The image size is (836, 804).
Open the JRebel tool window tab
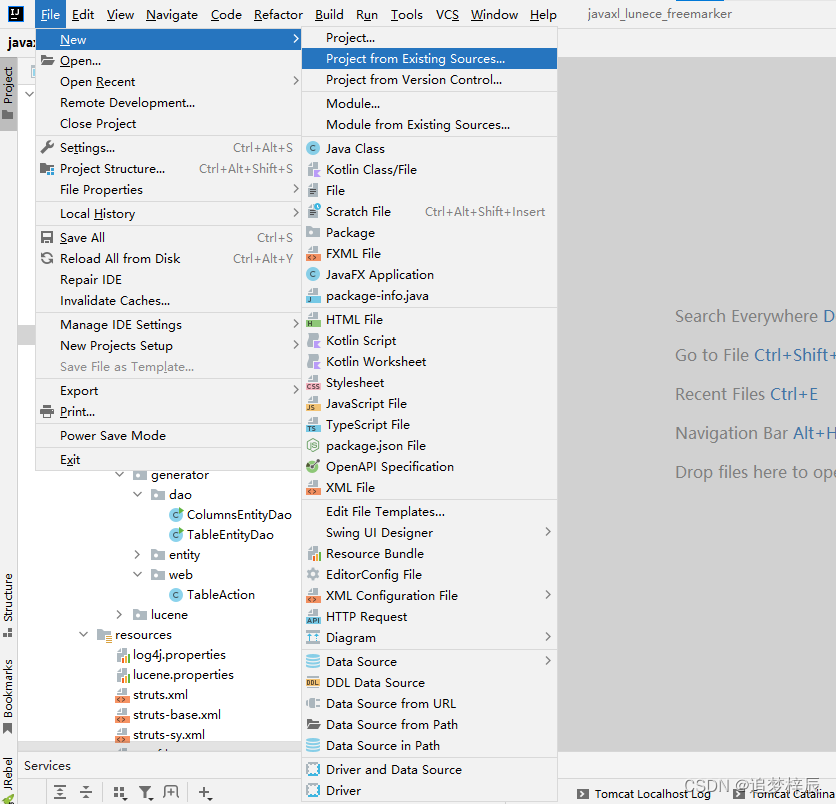coord(8,779)
